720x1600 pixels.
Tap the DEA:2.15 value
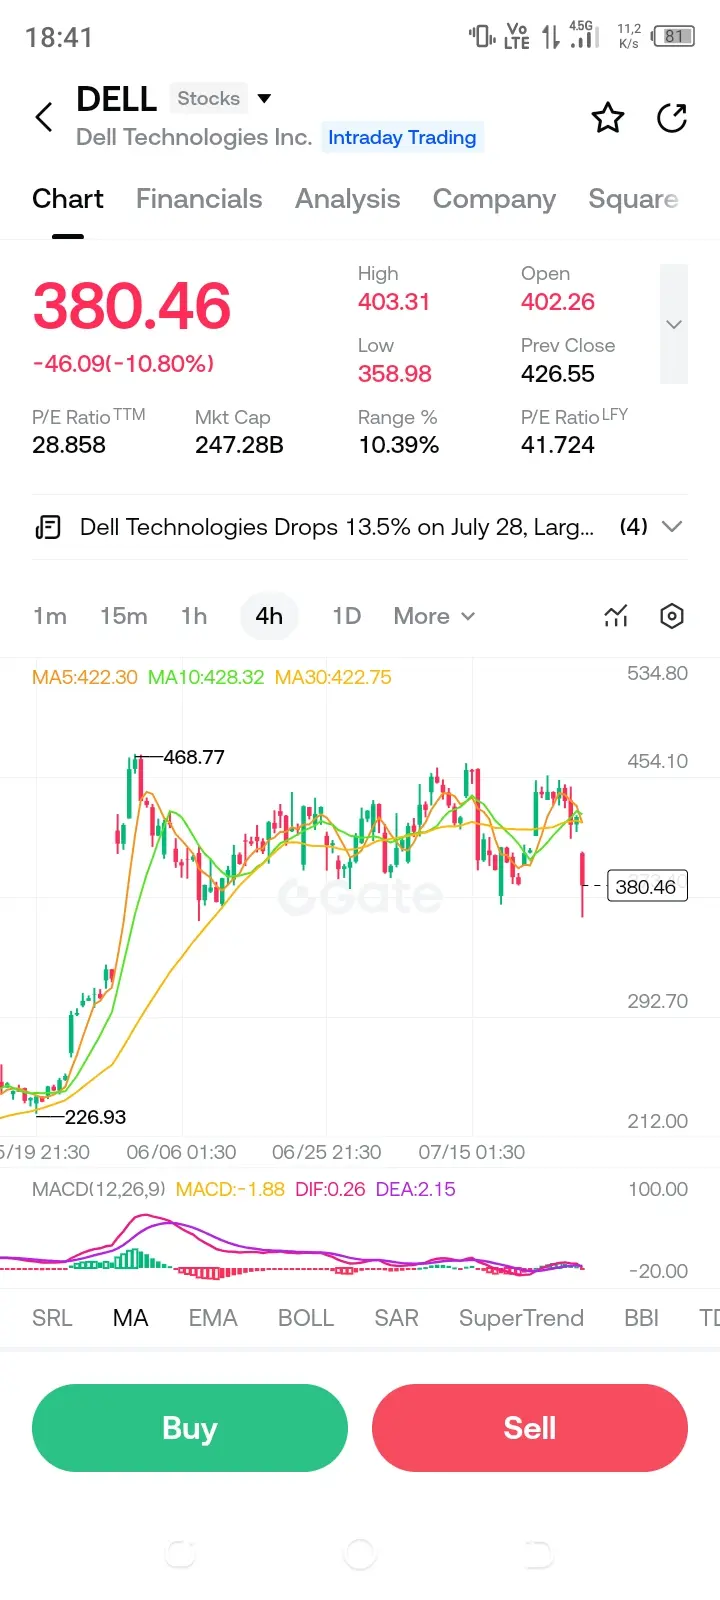(x=416, y=1189)
